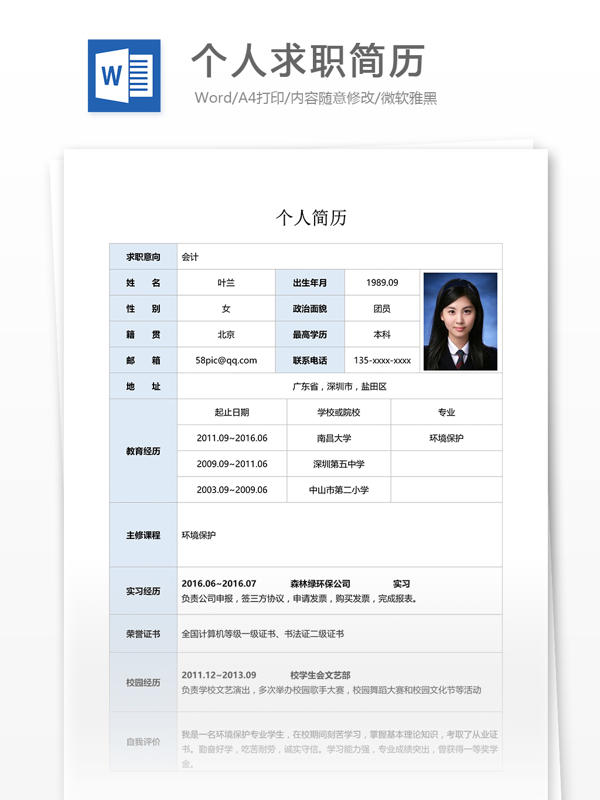Click the gender value 女

[226, 309]
